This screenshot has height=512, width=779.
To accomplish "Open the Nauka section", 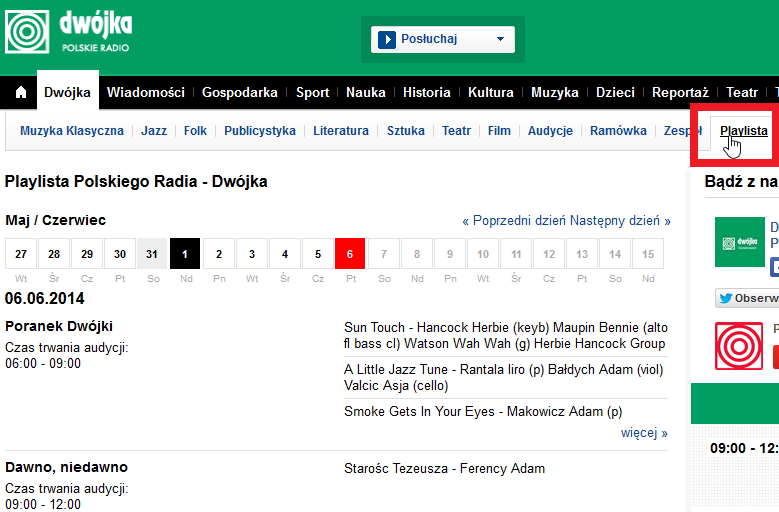I will (x=366, y=92).
